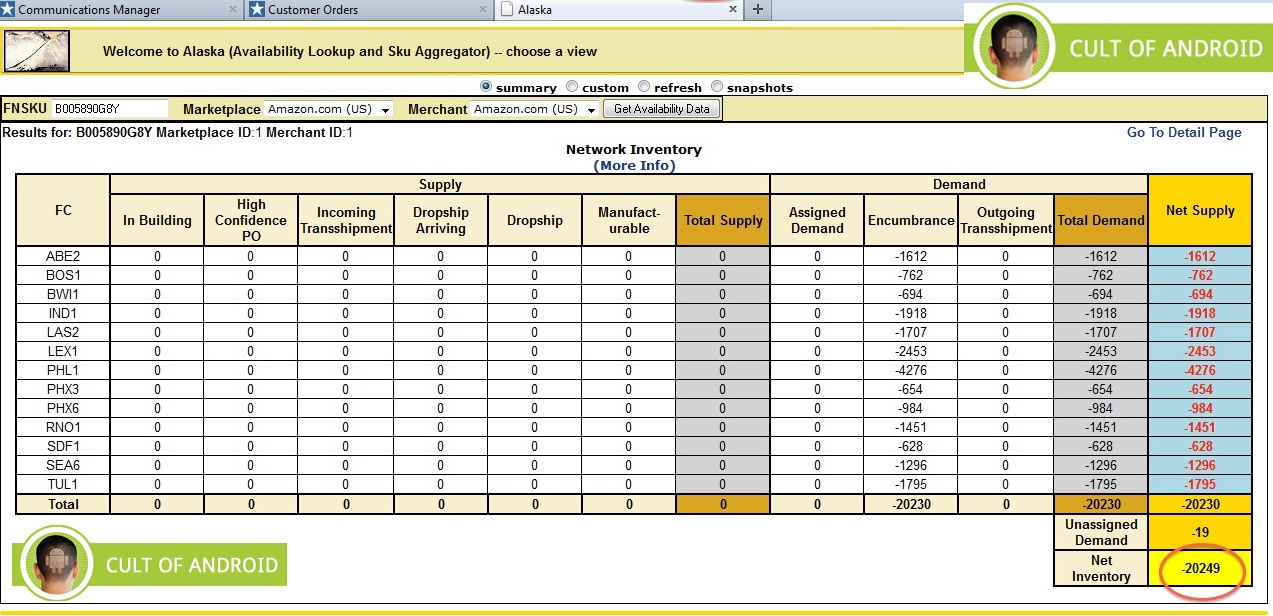Open a new browser tab with plus button

pos(757,10)
